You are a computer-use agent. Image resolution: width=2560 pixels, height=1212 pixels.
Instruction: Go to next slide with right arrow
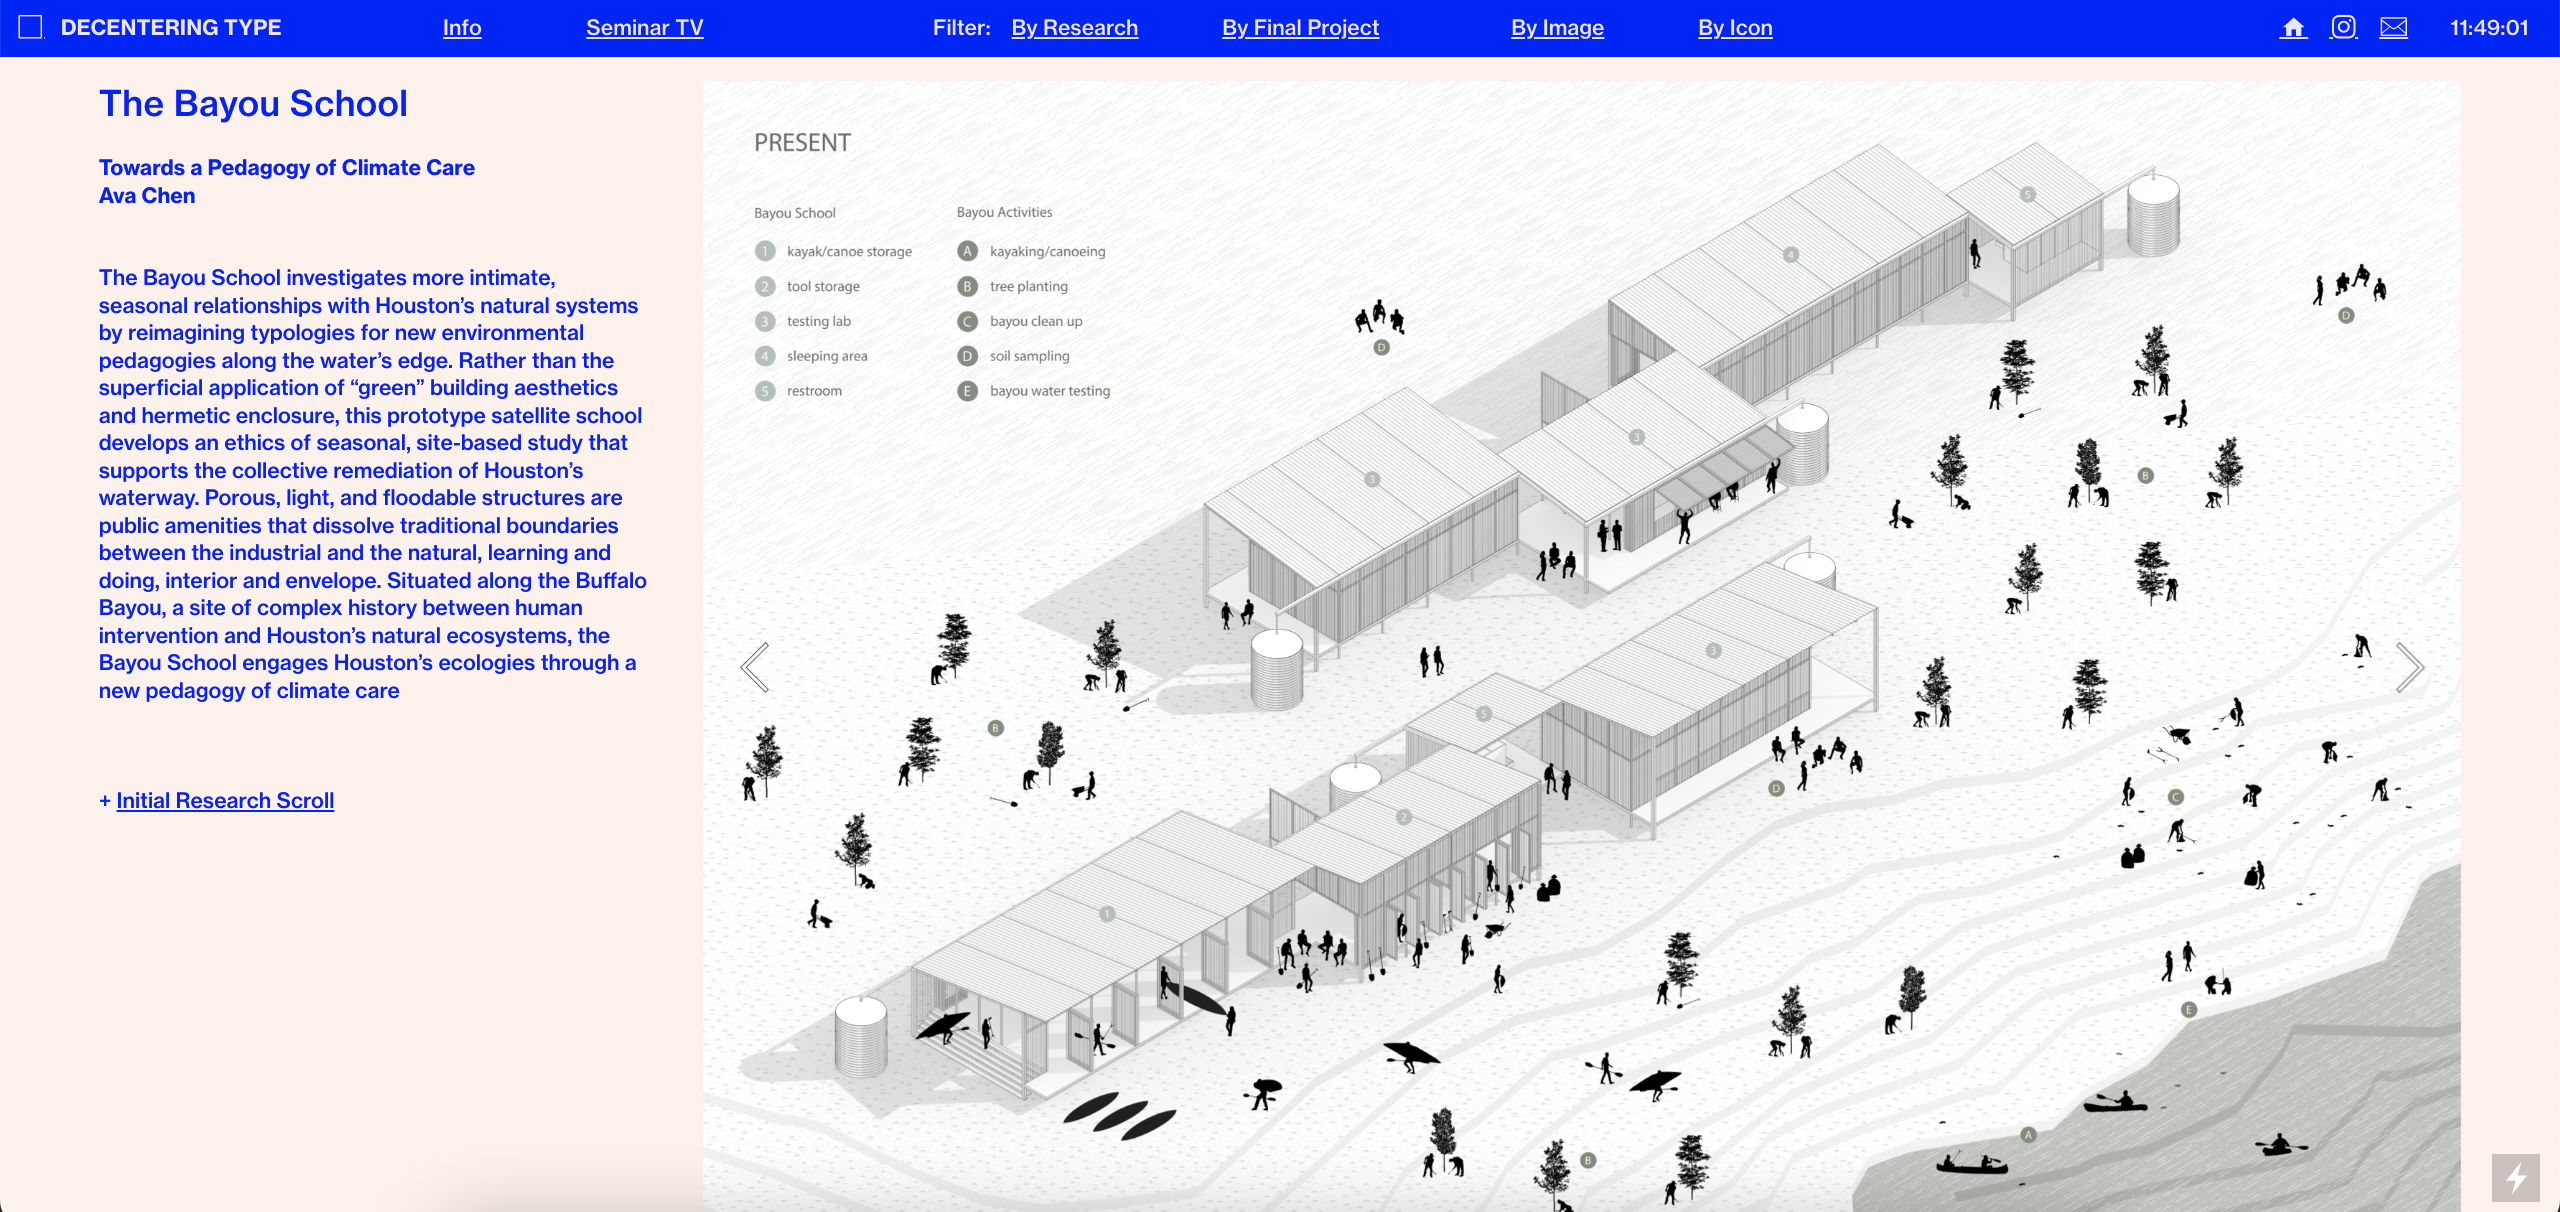pyautogui.click(x=2409, y=667)
